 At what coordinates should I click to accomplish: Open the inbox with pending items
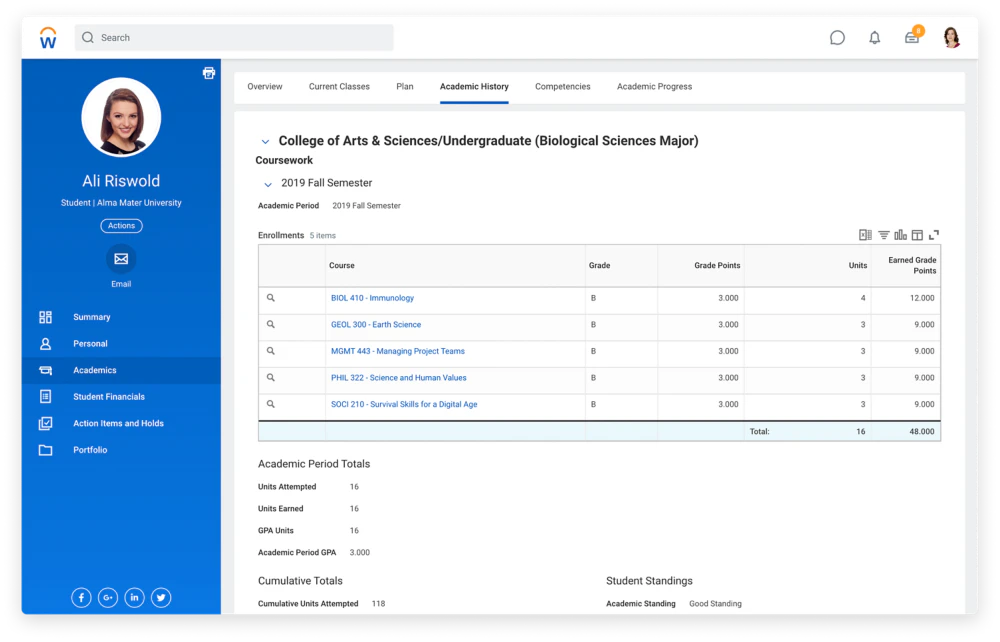(911, 37)
